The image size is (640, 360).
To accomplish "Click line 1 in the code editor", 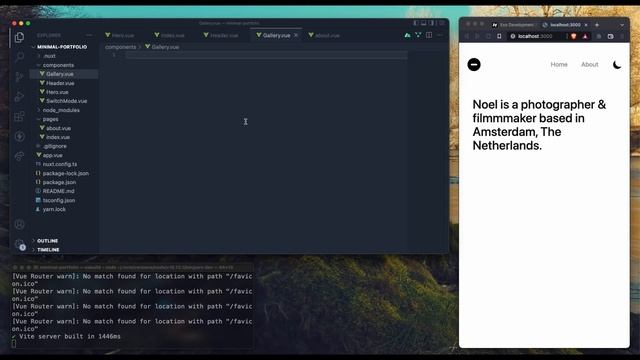I will coord(266,55).
